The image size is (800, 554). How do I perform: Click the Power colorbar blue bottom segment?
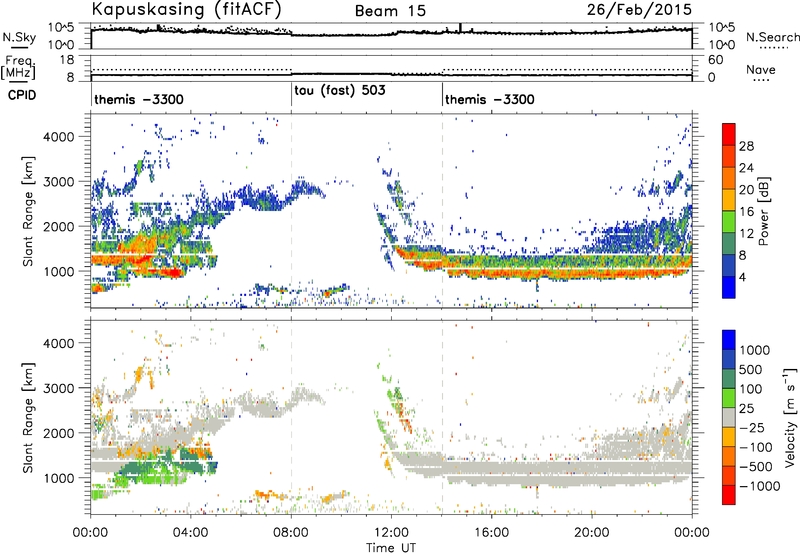click(x=729, y=288)
